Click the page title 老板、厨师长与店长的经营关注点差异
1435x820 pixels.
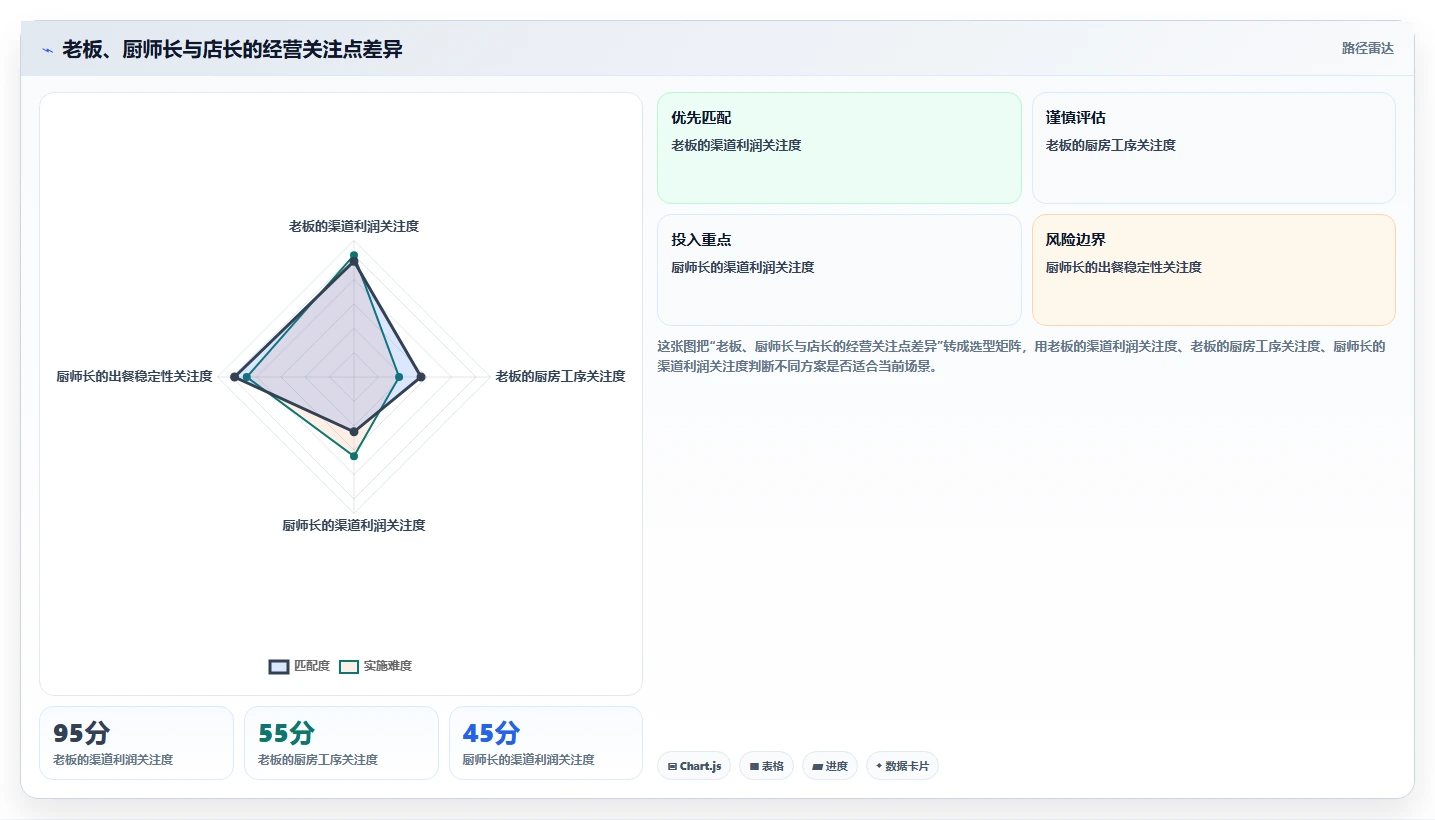(x=232, y=49)
